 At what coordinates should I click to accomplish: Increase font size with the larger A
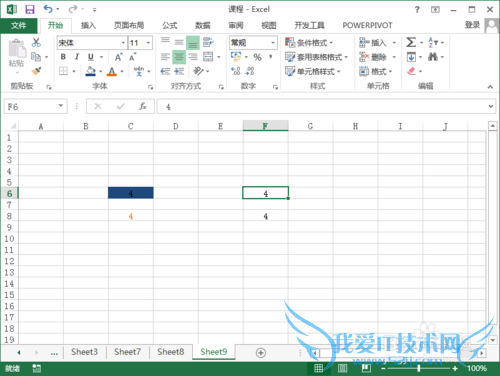(x=118, y=57)
